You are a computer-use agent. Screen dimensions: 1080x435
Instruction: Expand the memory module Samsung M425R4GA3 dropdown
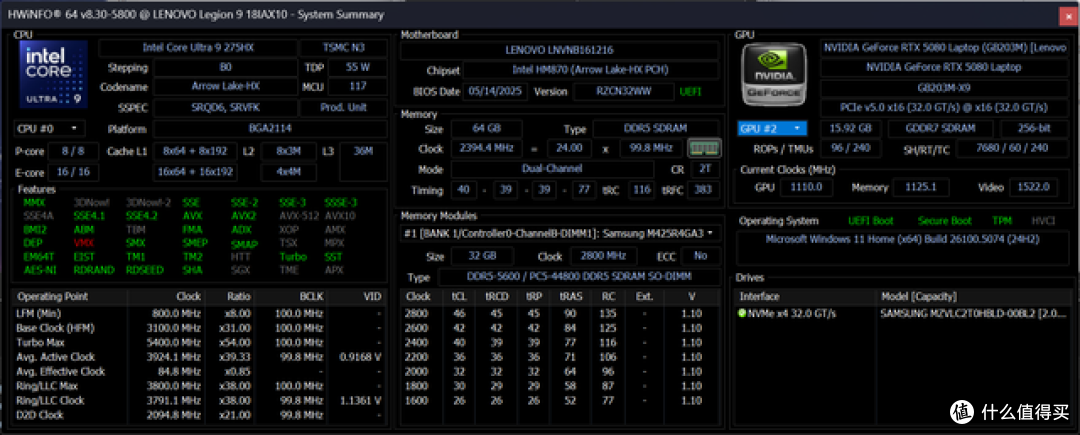click(560, 233)
